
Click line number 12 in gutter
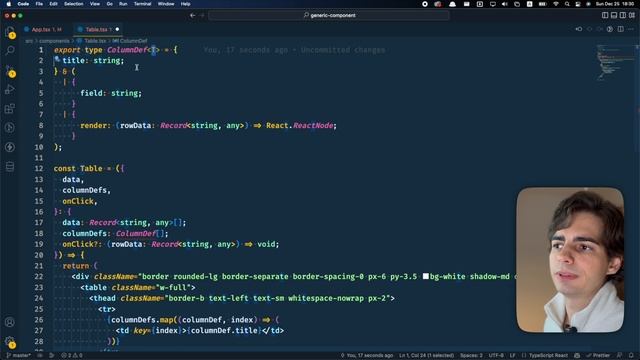click(x=39, y=169)
